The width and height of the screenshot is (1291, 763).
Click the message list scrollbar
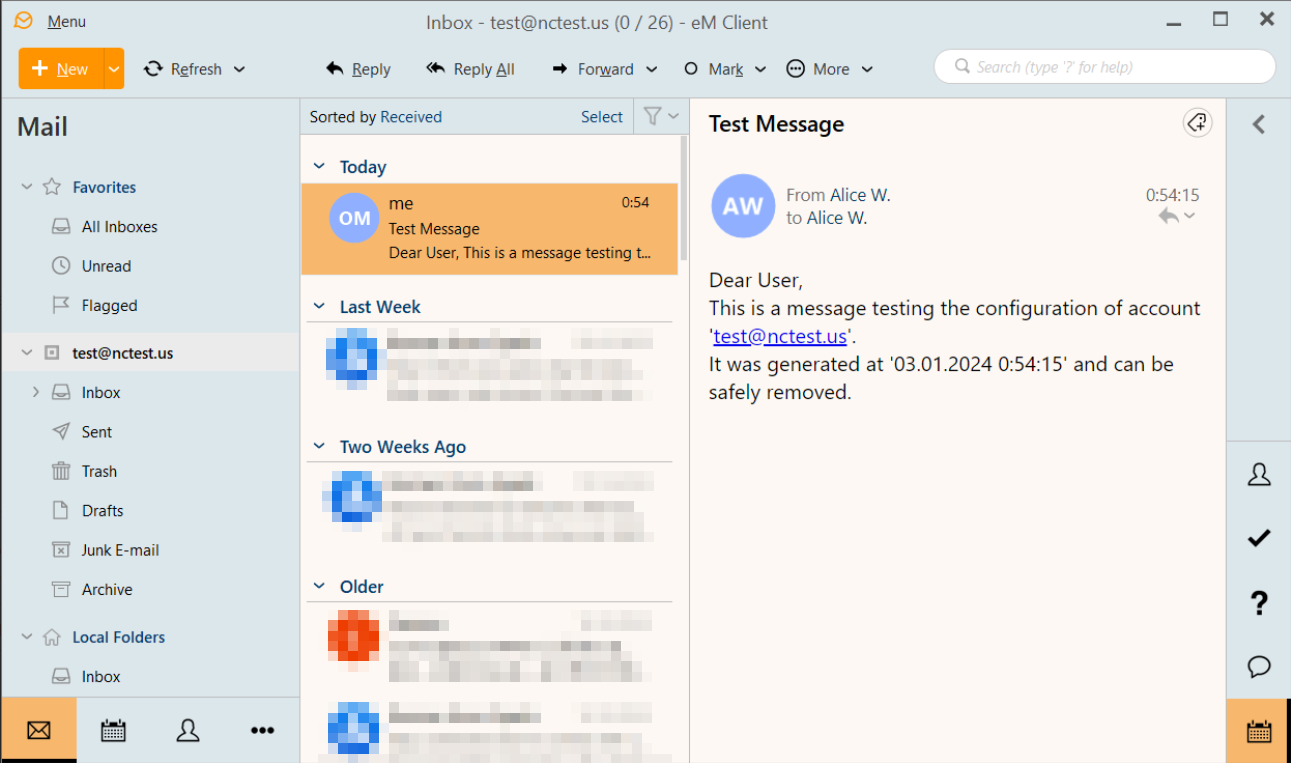684,198
